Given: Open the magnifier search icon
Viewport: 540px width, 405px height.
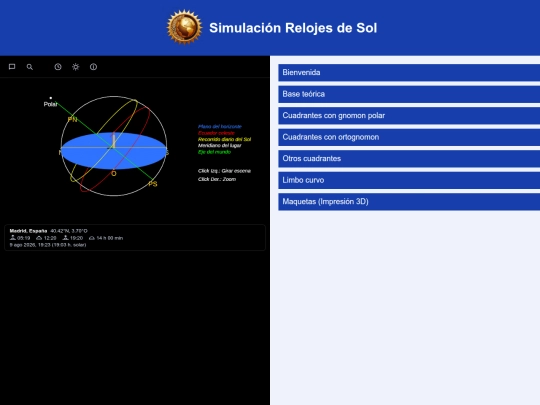Looking at the screenshot, I should 30,67.
